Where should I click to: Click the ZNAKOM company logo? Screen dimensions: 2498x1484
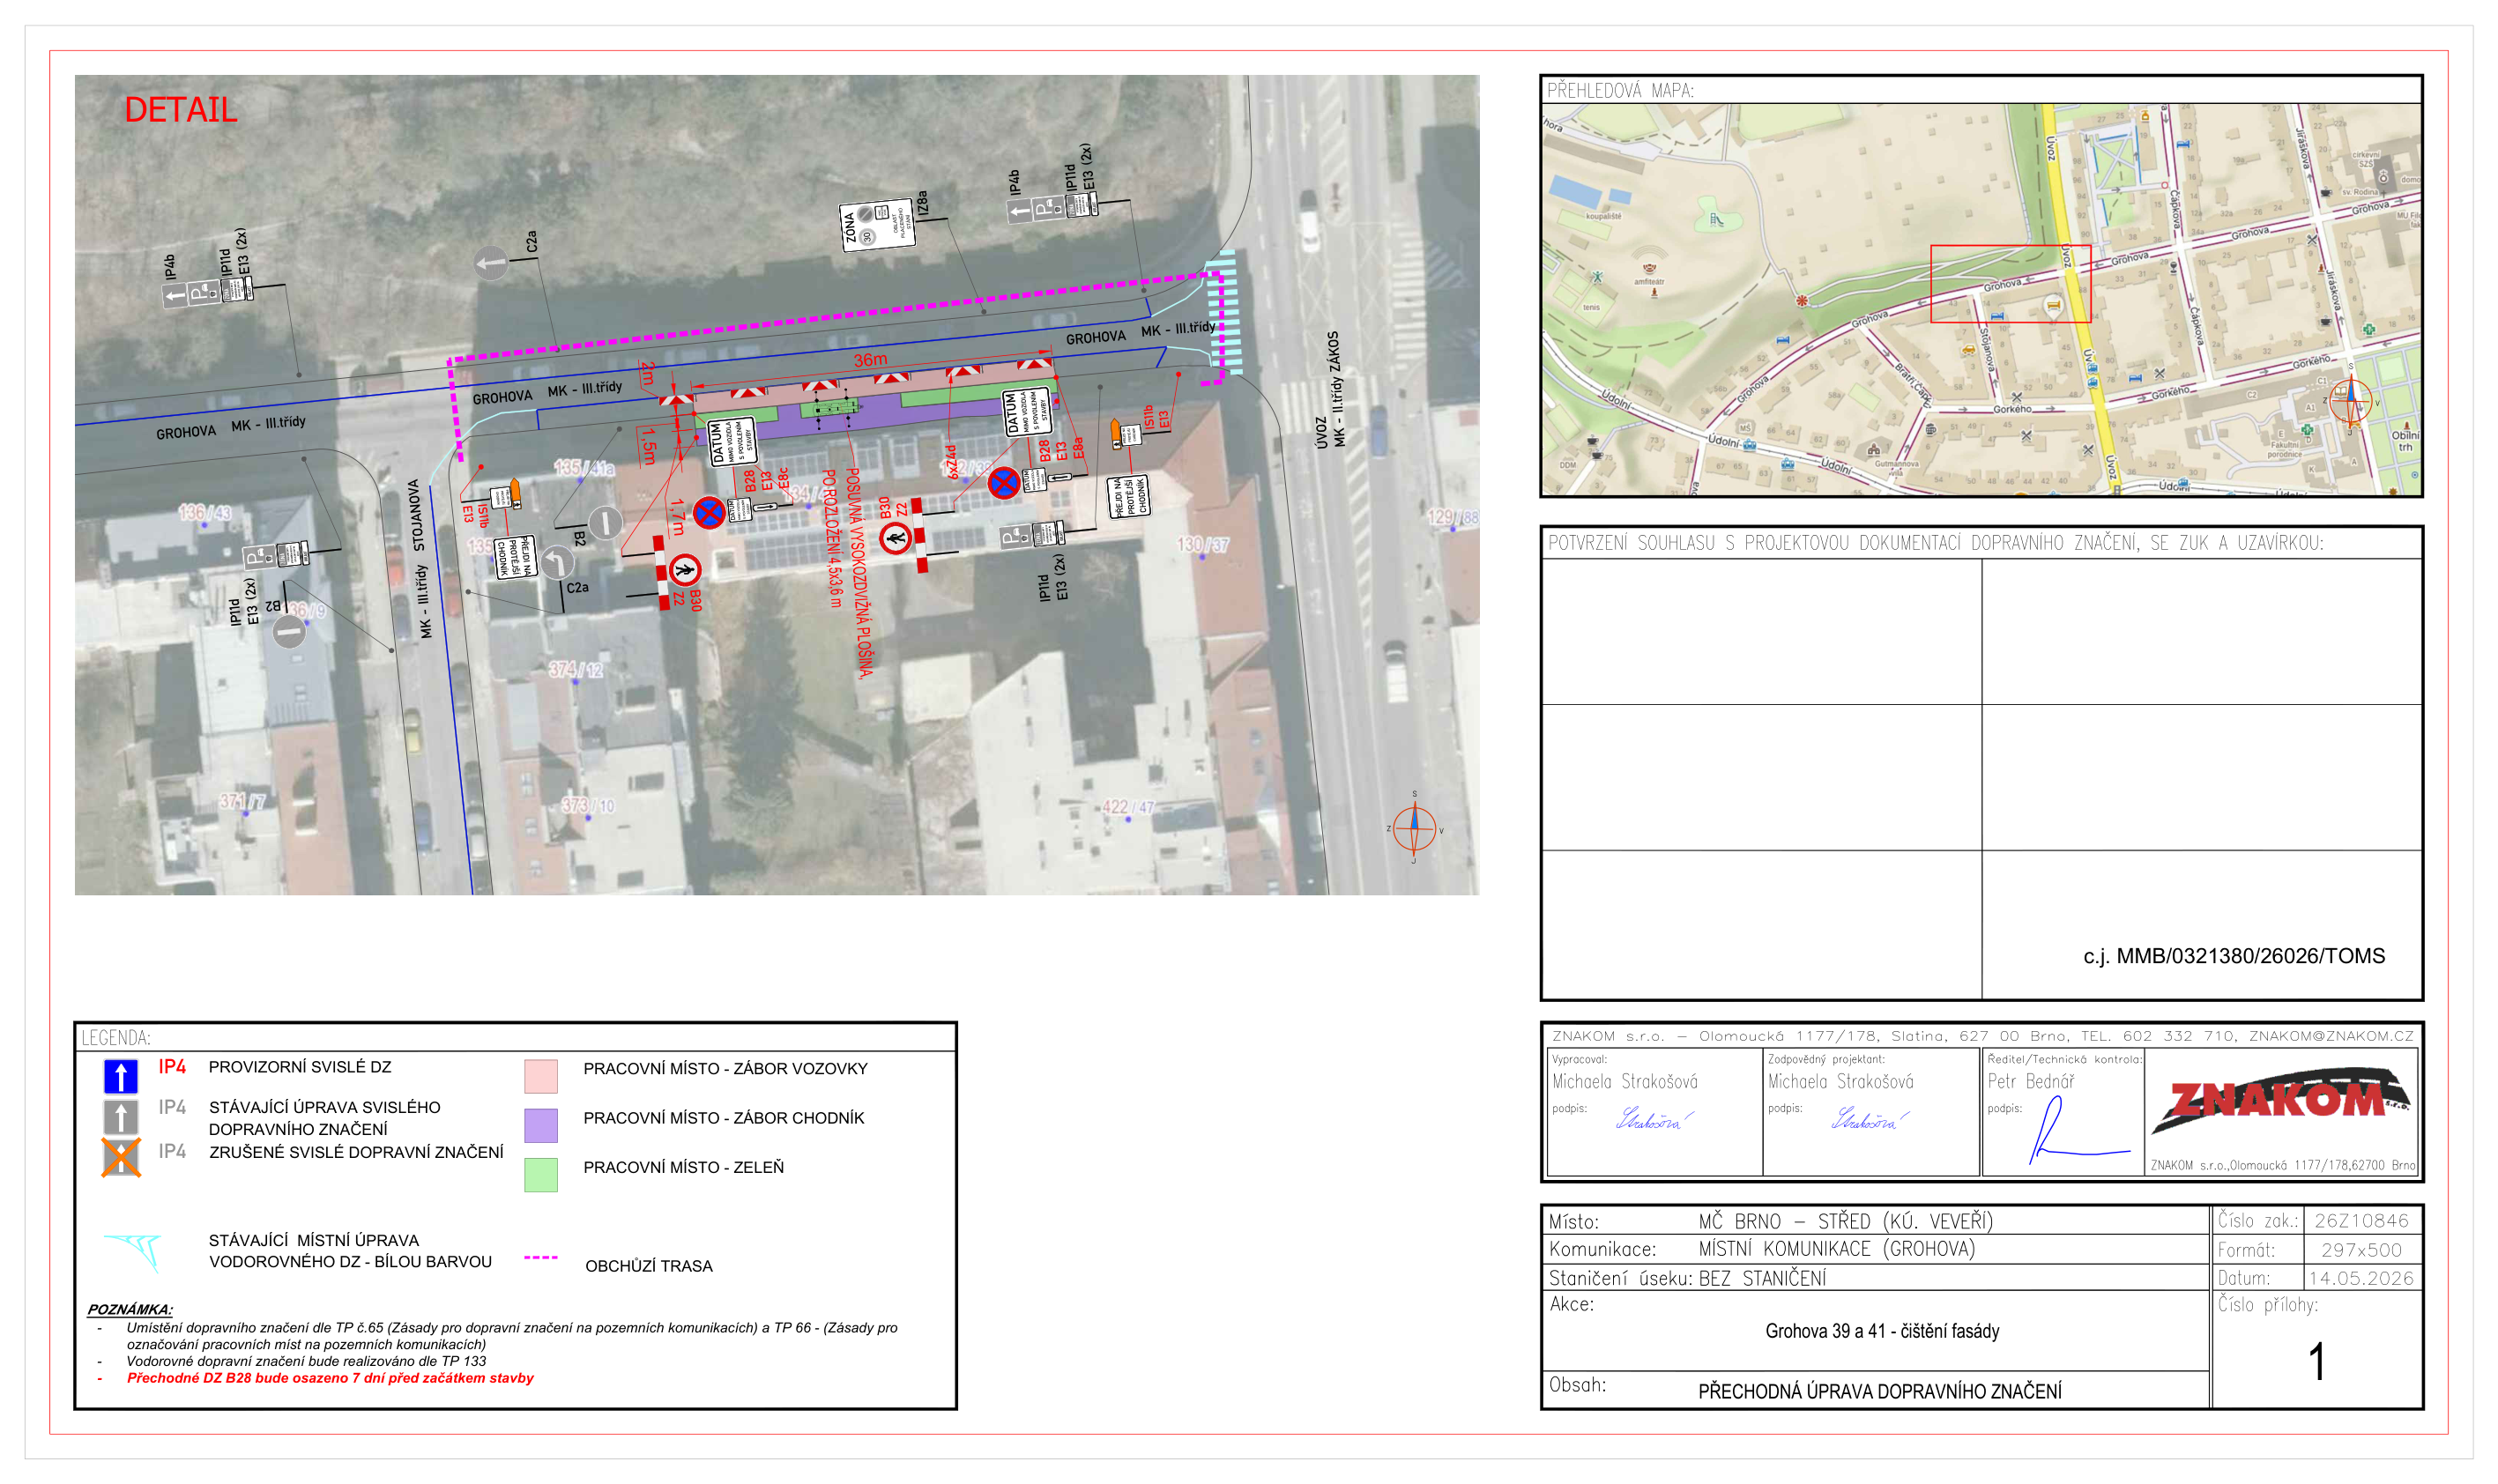click(x=2281, y=1101)
